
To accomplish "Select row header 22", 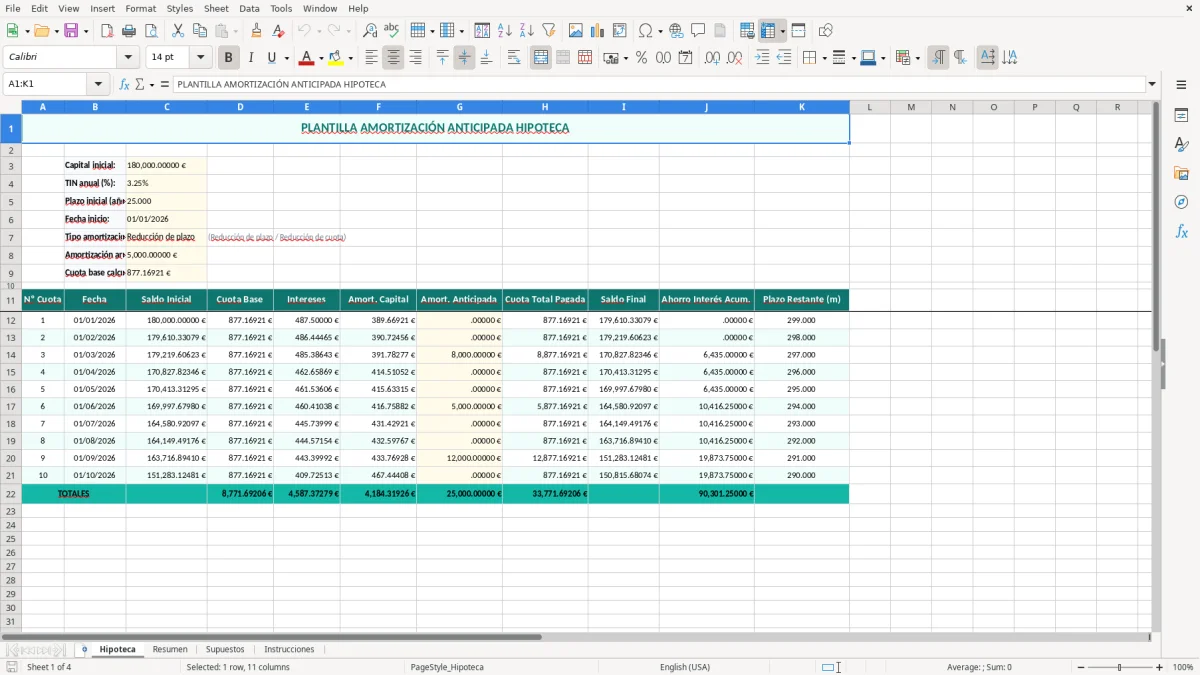I will tap(11, 494).
